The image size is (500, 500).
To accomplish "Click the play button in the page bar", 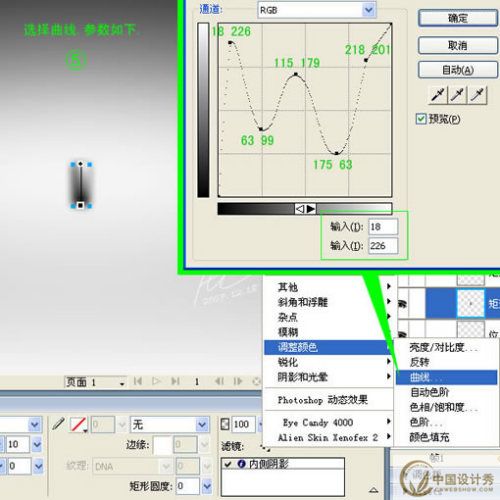I will click(156, 381).
